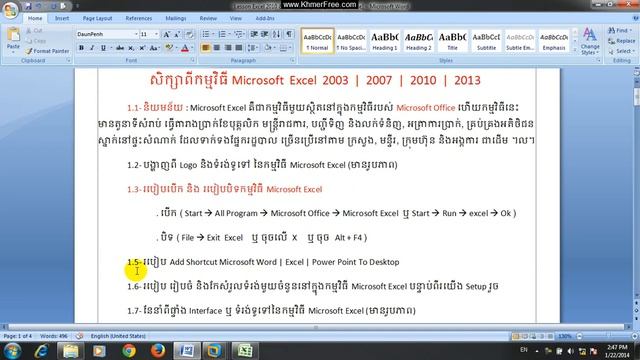The image size is (640, 360).
Task: Open the References tab
Action: point(138,18)
